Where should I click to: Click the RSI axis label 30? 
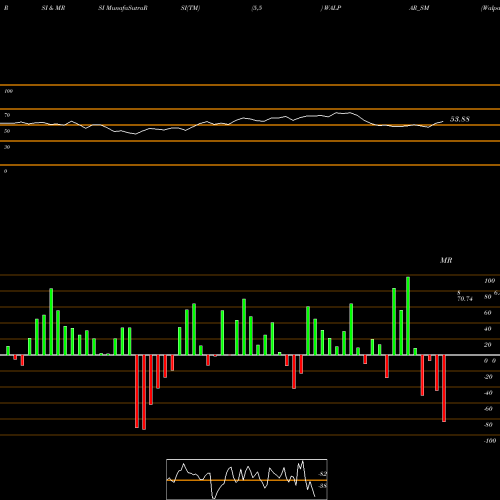[x=7, y=147]
